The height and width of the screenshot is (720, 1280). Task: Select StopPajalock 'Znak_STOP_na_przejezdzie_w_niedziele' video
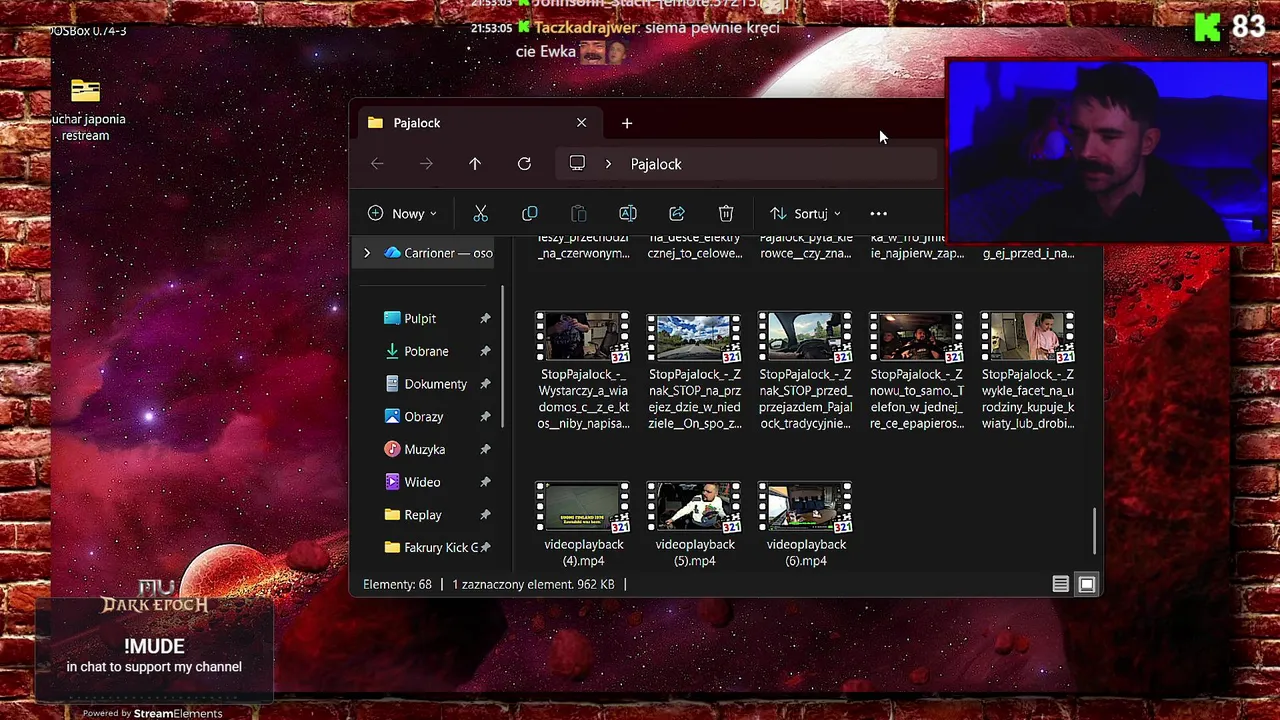coord(694,372)
